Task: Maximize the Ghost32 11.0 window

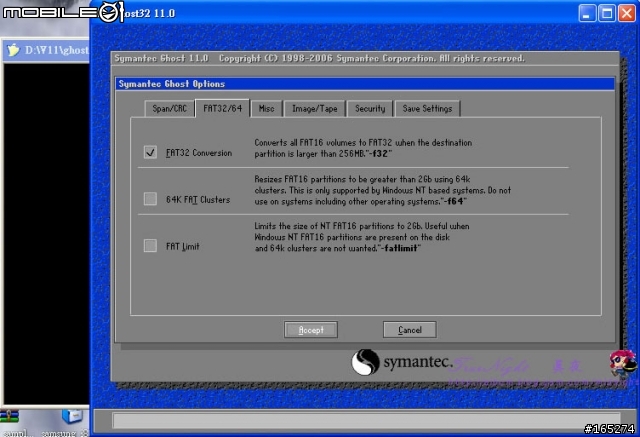Action: 607,13
